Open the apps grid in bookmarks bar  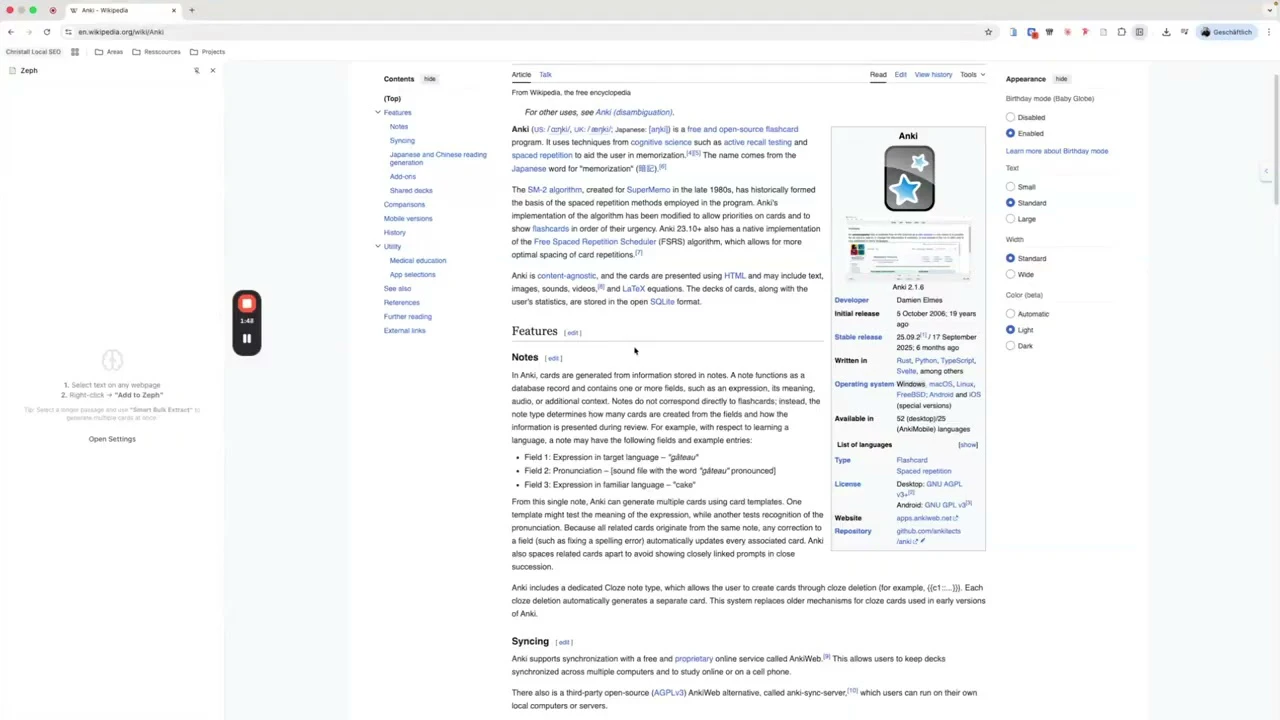[75, 52]
